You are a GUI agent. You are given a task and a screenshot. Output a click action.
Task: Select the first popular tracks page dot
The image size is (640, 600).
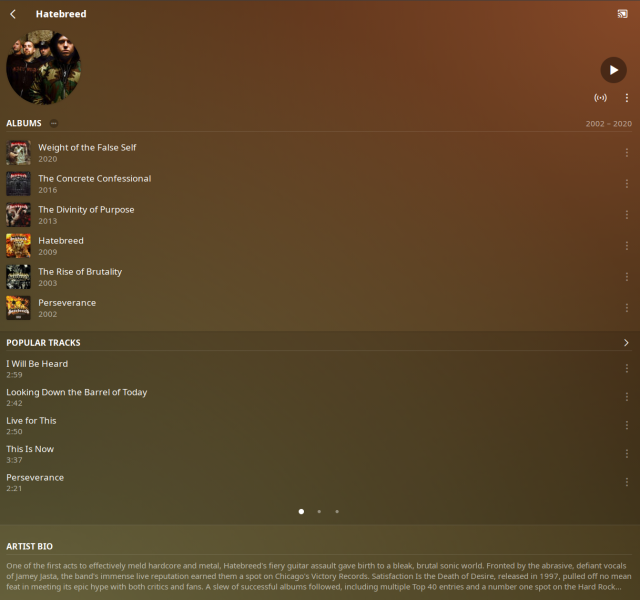(301, 511)
